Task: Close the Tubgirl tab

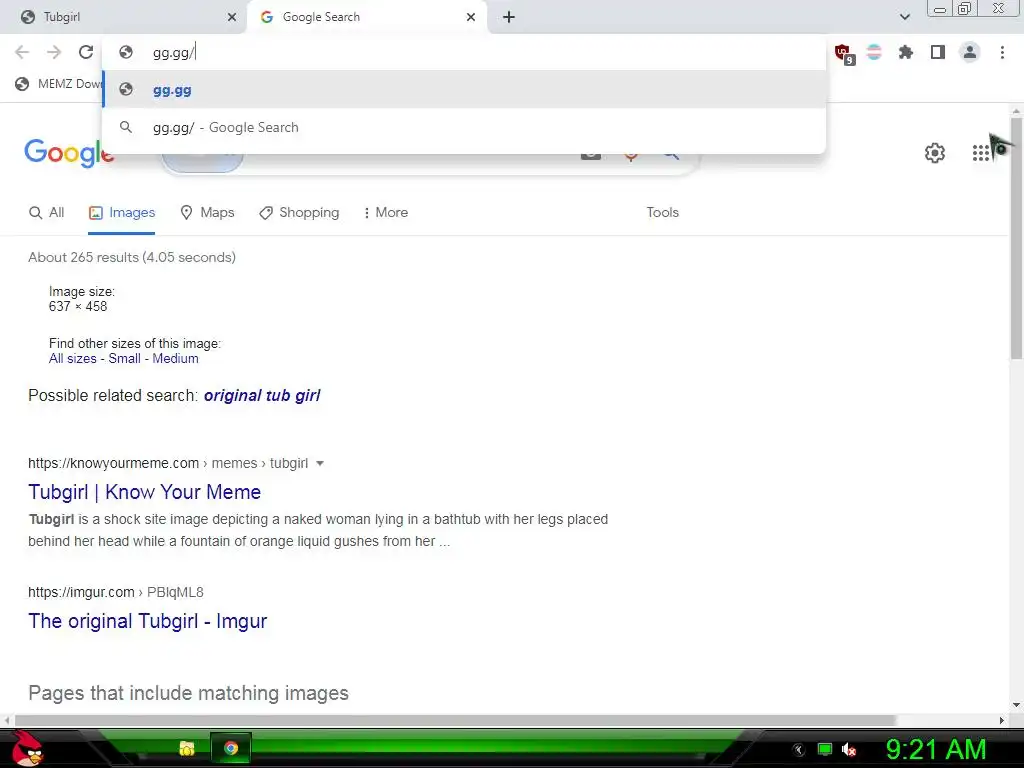Action: tap(232, 17)
